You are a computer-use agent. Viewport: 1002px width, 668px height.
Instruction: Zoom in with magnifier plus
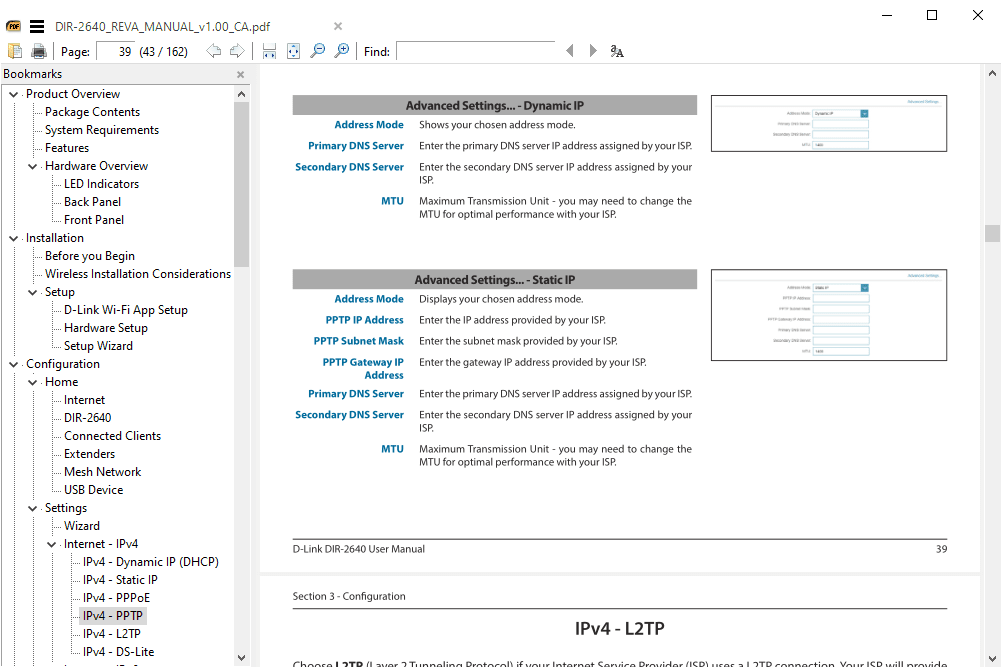pyautogui.click(x=342, y=51)
